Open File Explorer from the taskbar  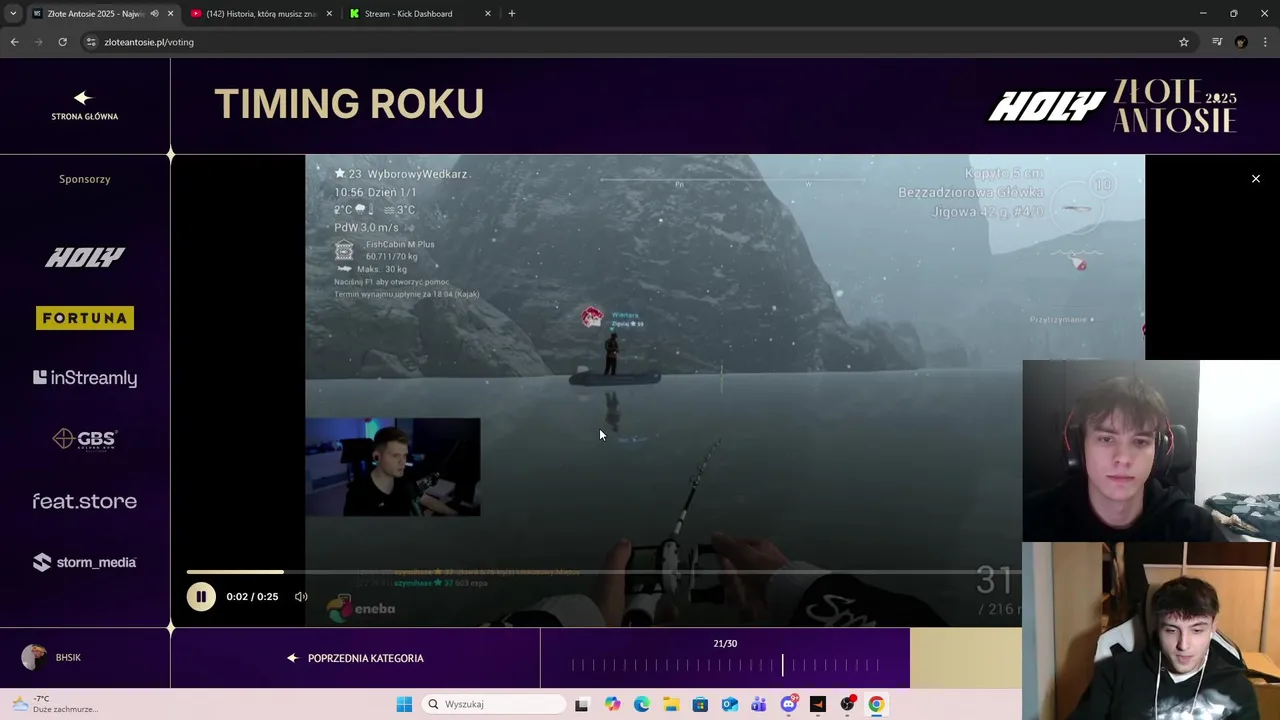(x=671, y=704)
